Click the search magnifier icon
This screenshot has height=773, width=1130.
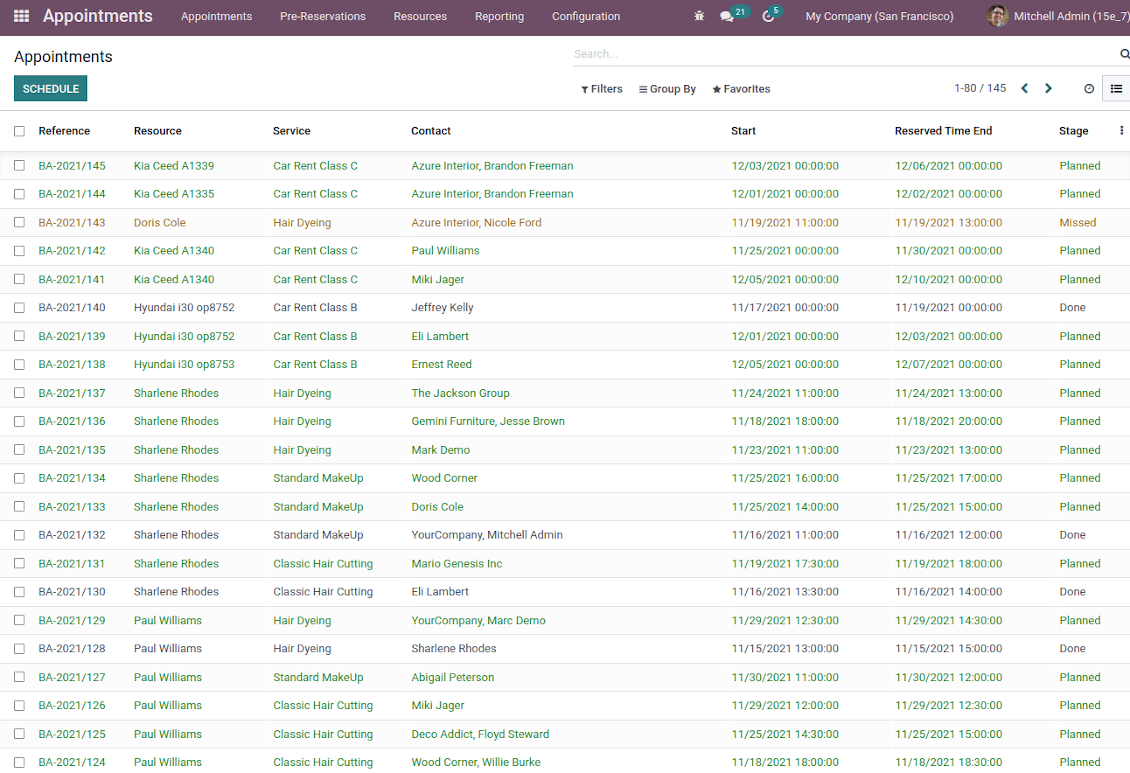tap(1124, 54)
